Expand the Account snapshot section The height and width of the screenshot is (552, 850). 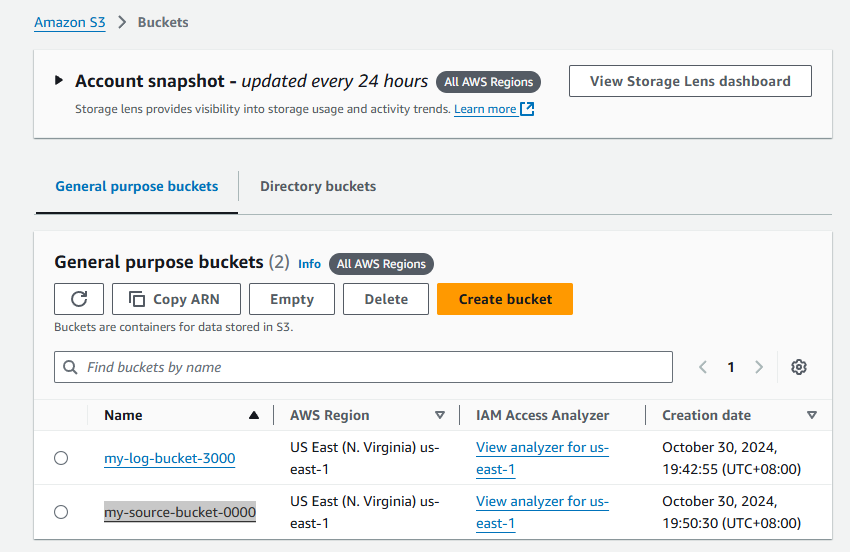60,81
